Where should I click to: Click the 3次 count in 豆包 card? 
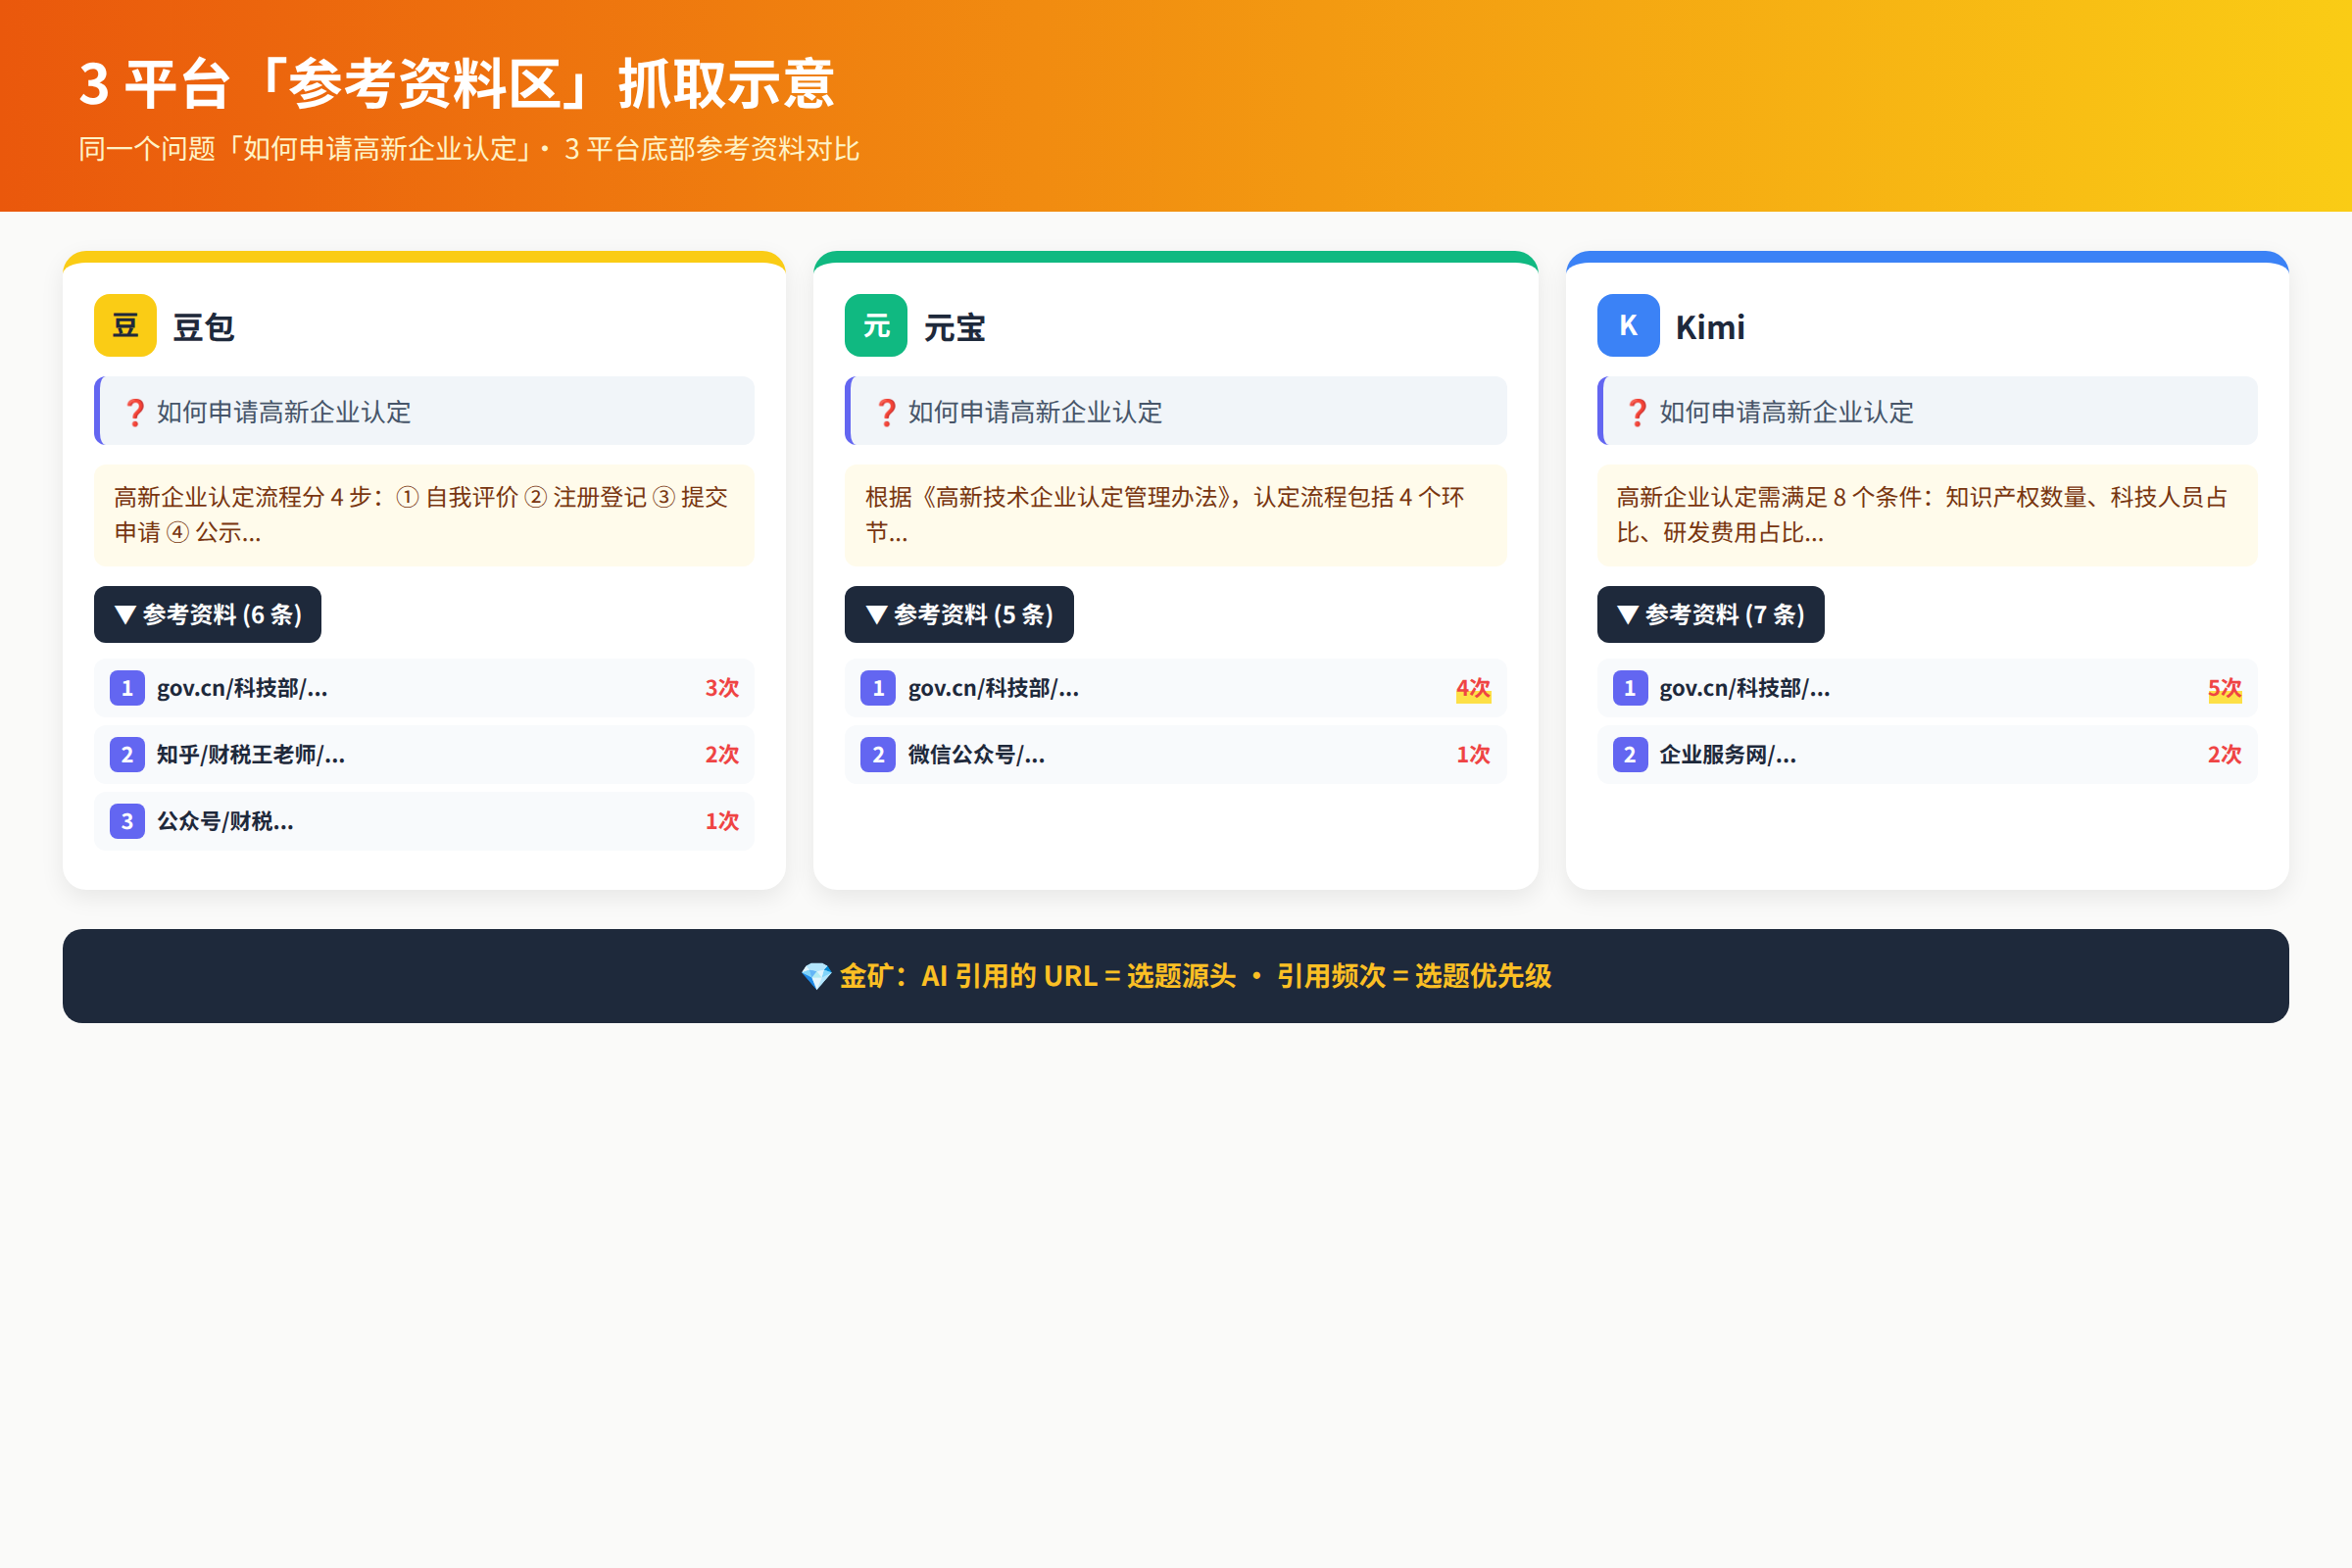tap(722, 688)
